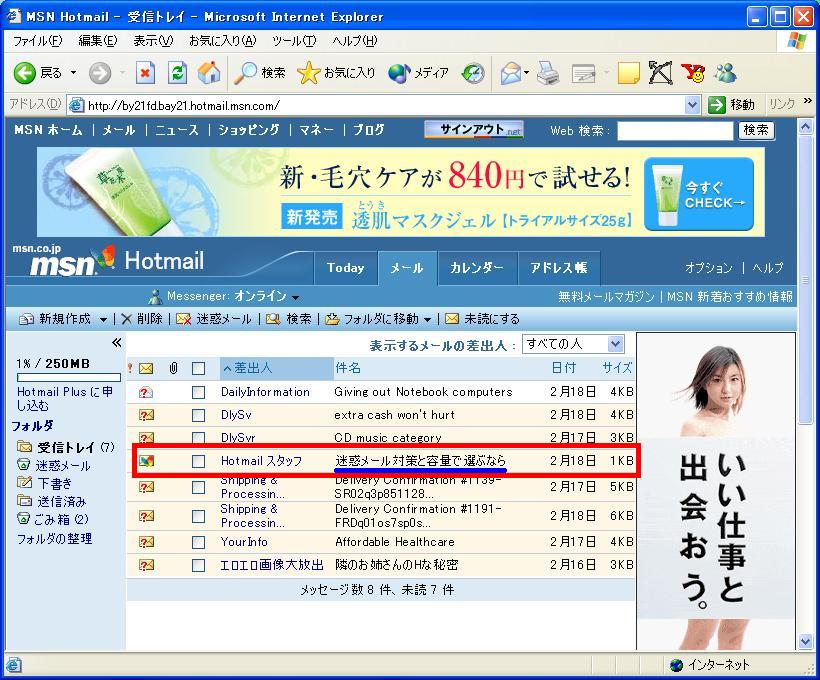Mark as junk with 迷惑メール toolbar button
This screenshot has width=820, height=680.
(x=214, y=319)
